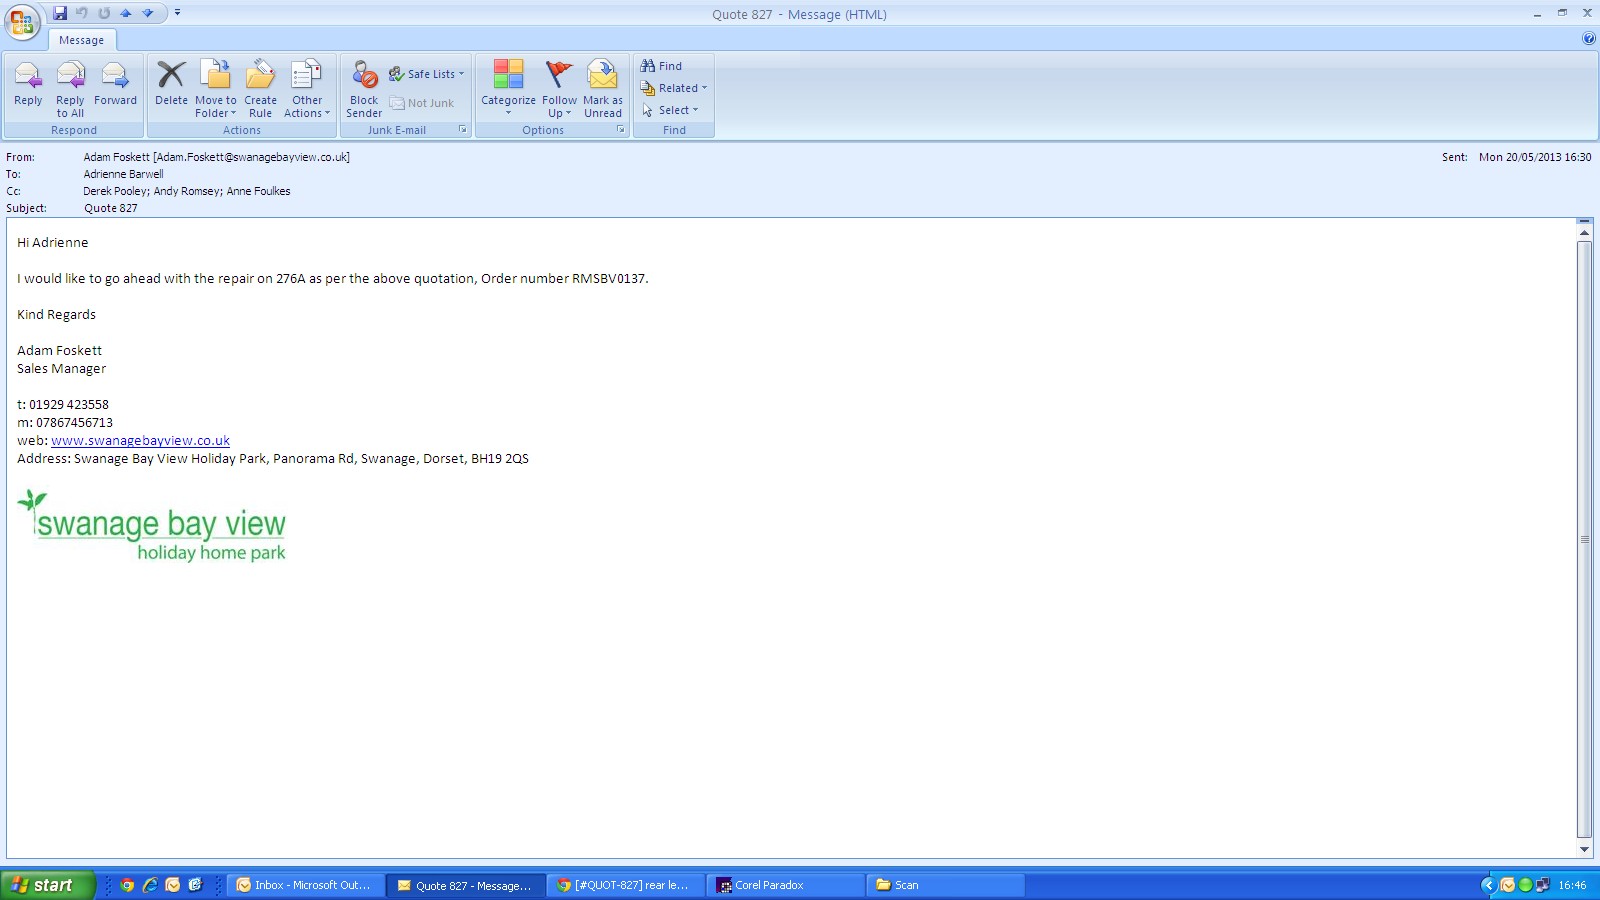Click the sent date Mon 20/05/2013 16:30
1600x900 pixels.
[x=1535, y=157]
